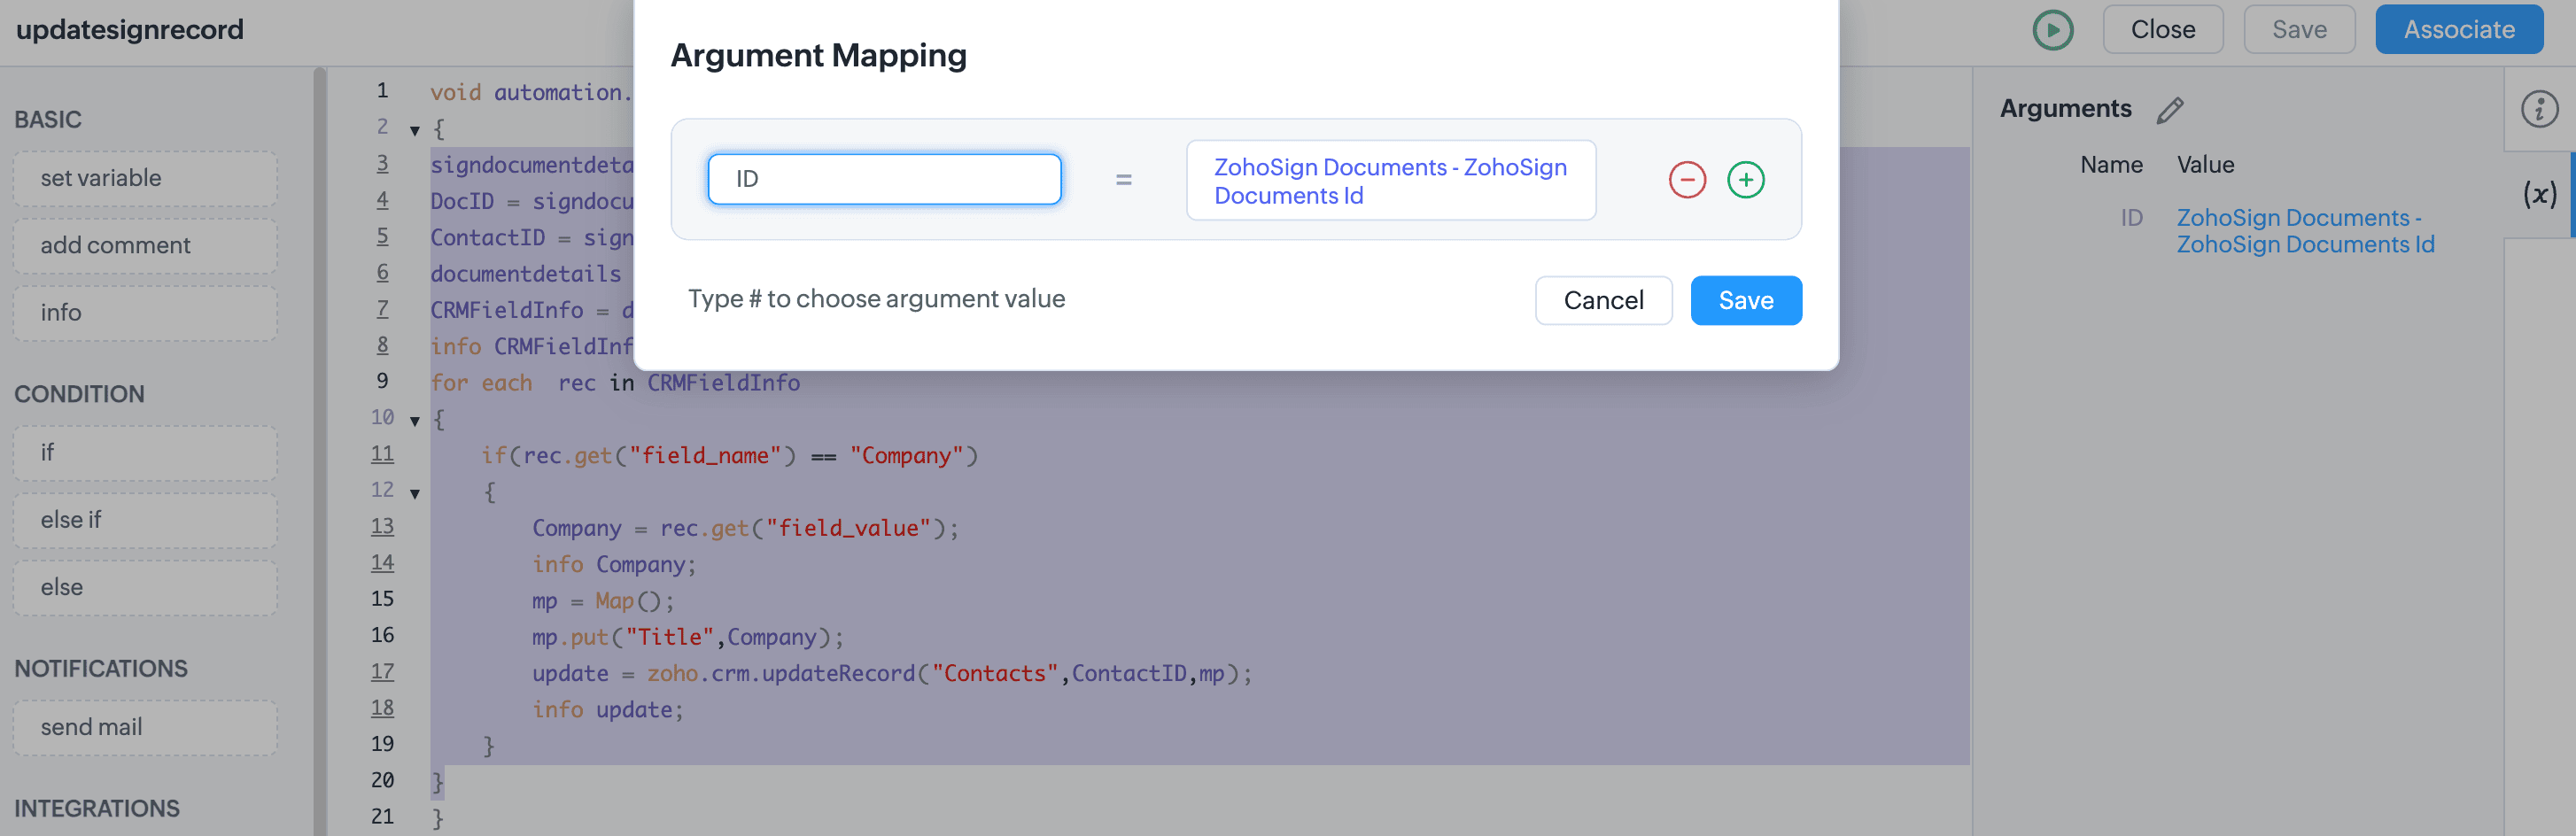Pick the 'send mail' notification snippet
Viewport: 2576px width, 836px height.
[x=145, y=727]
